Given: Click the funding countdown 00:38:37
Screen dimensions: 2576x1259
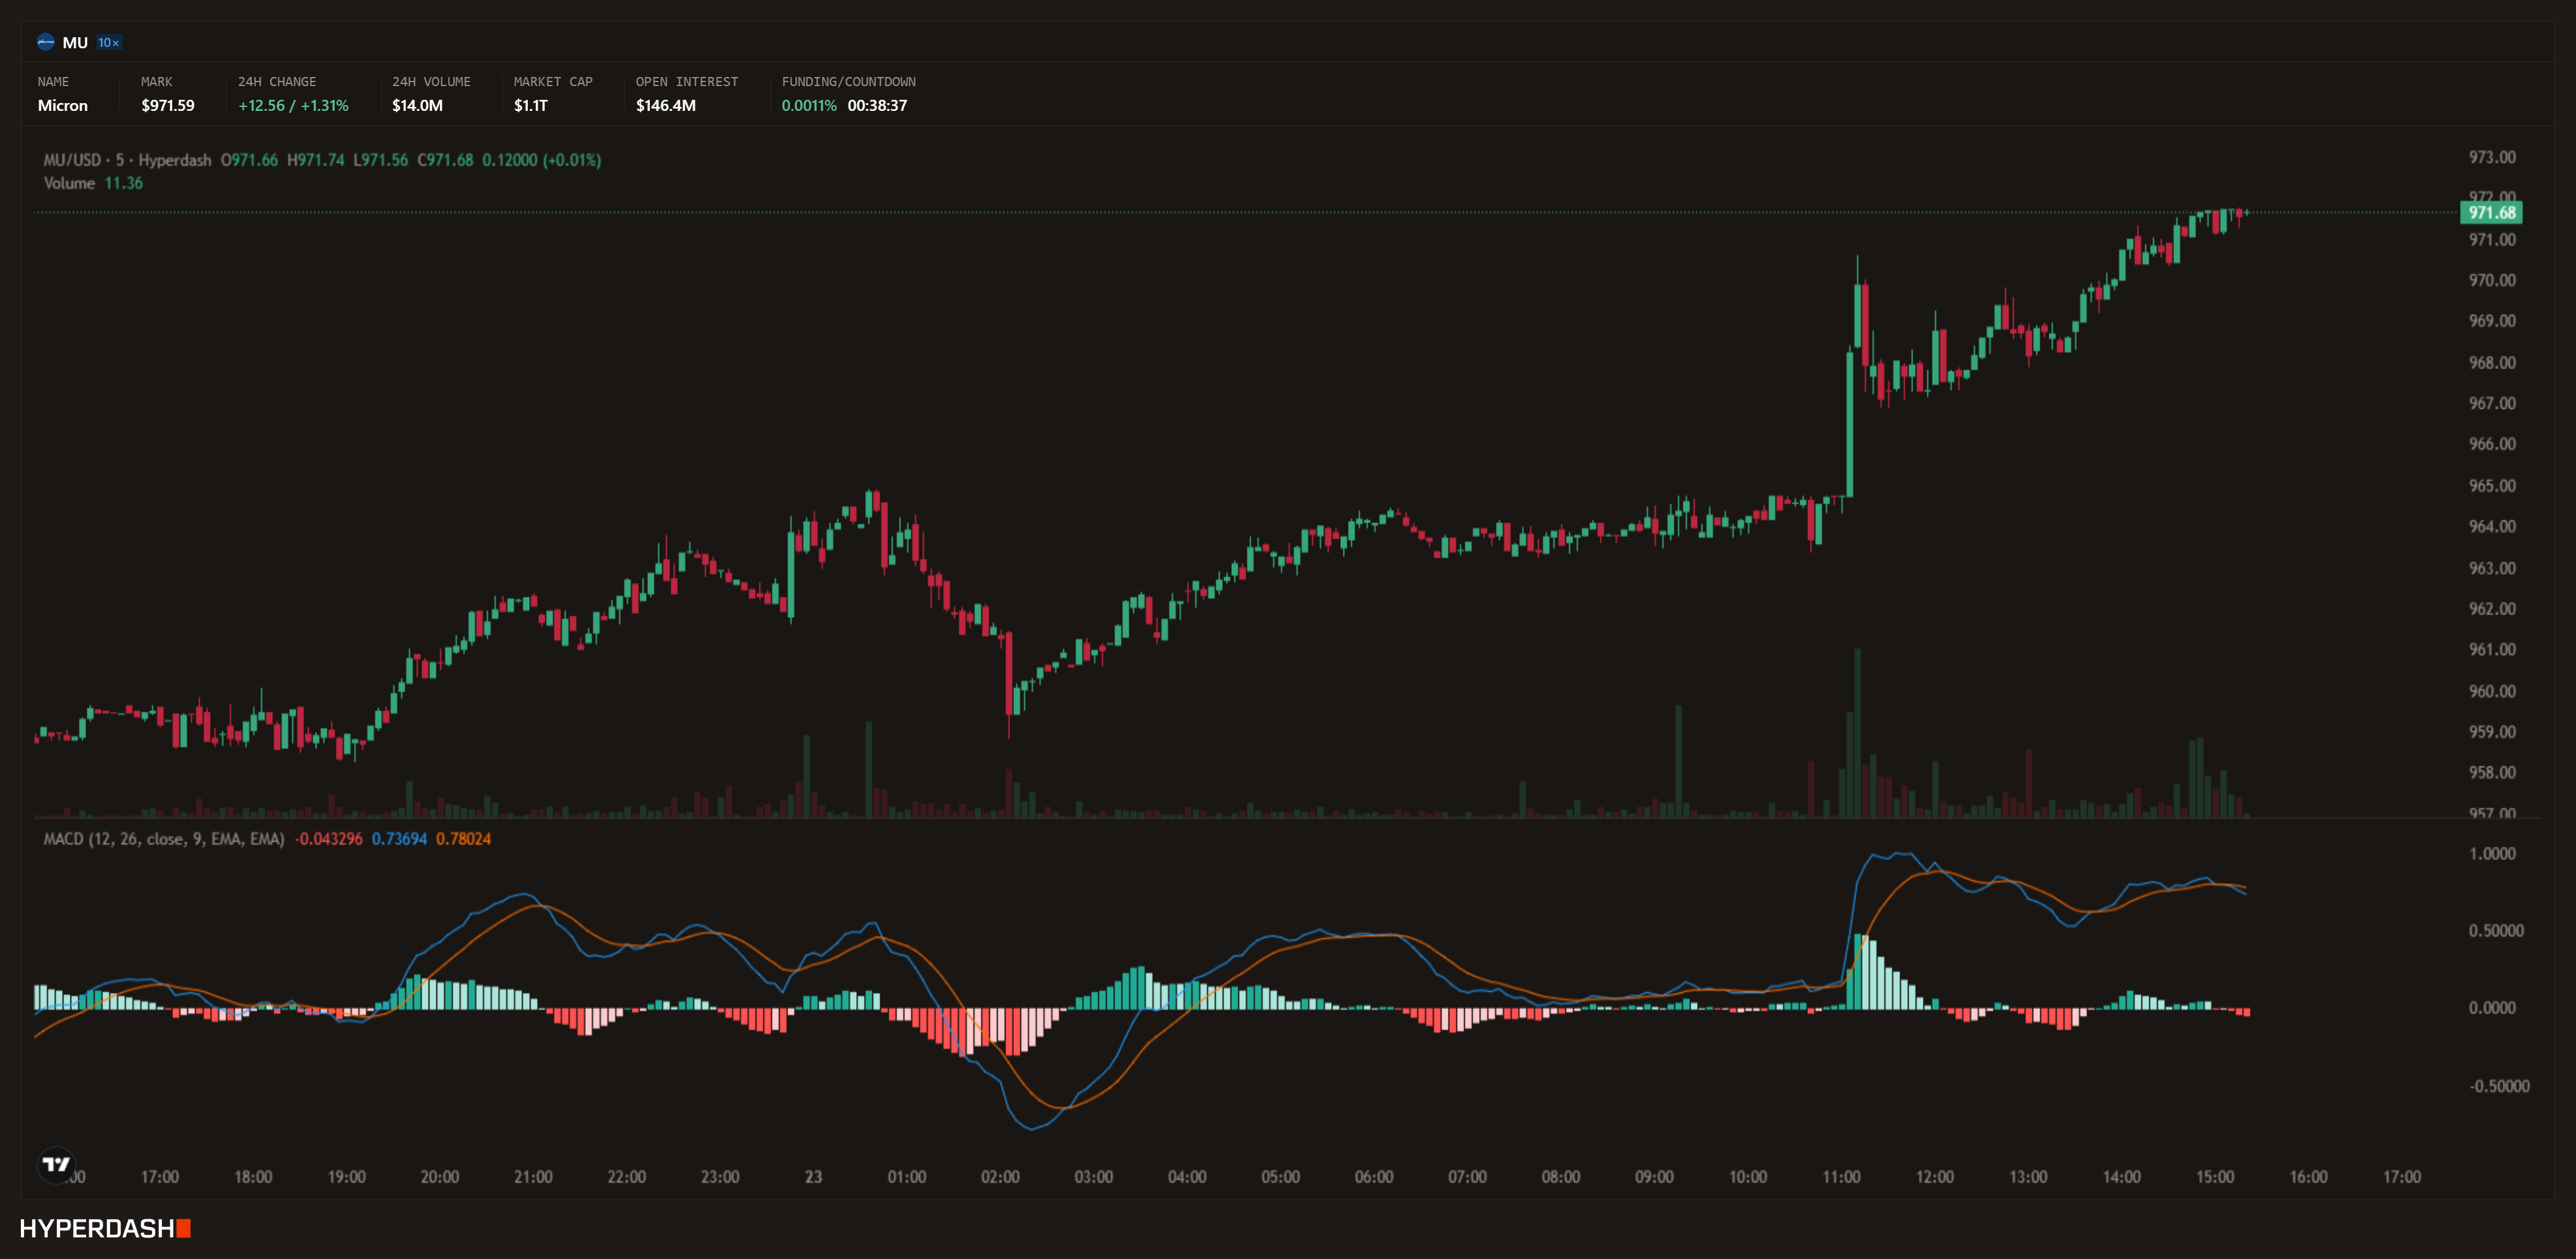Looking at the screenshot, I should [877, 105].
